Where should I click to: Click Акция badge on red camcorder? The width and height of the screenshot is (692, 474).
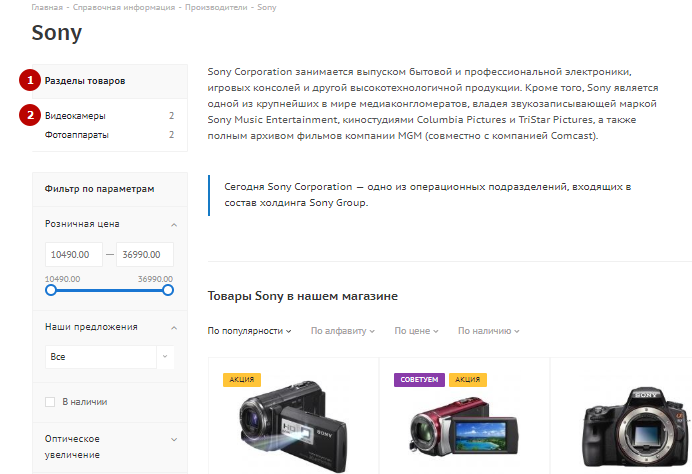[468, 380]
